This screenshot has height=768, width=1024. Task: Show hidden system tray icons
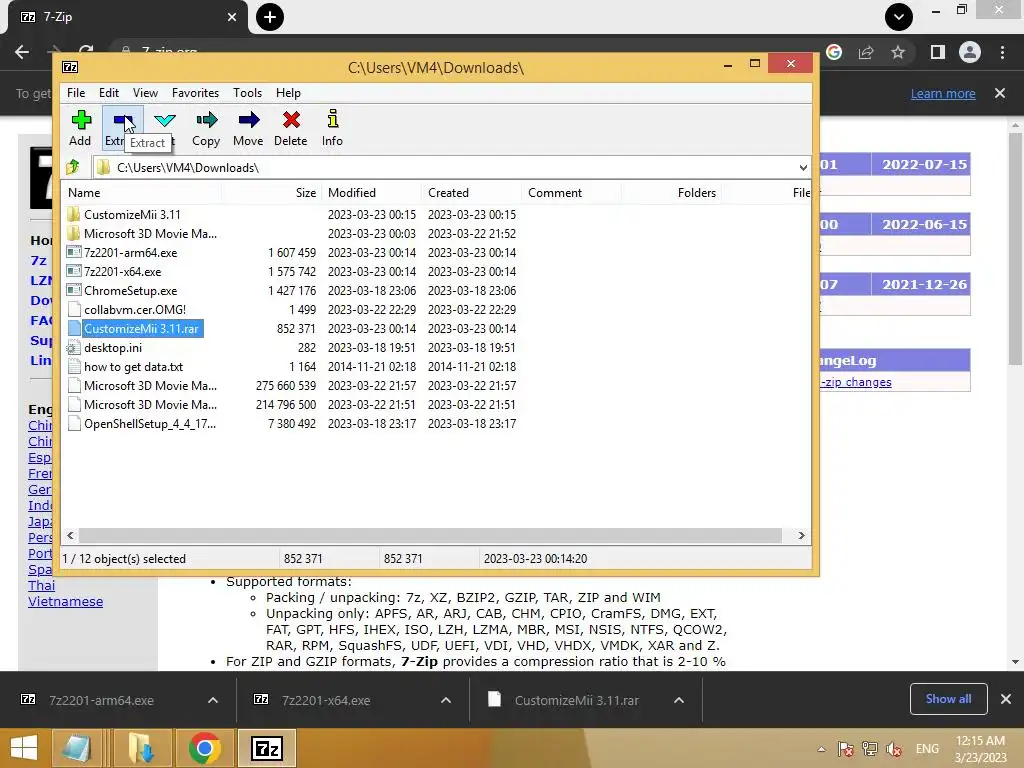coord(822,749)
